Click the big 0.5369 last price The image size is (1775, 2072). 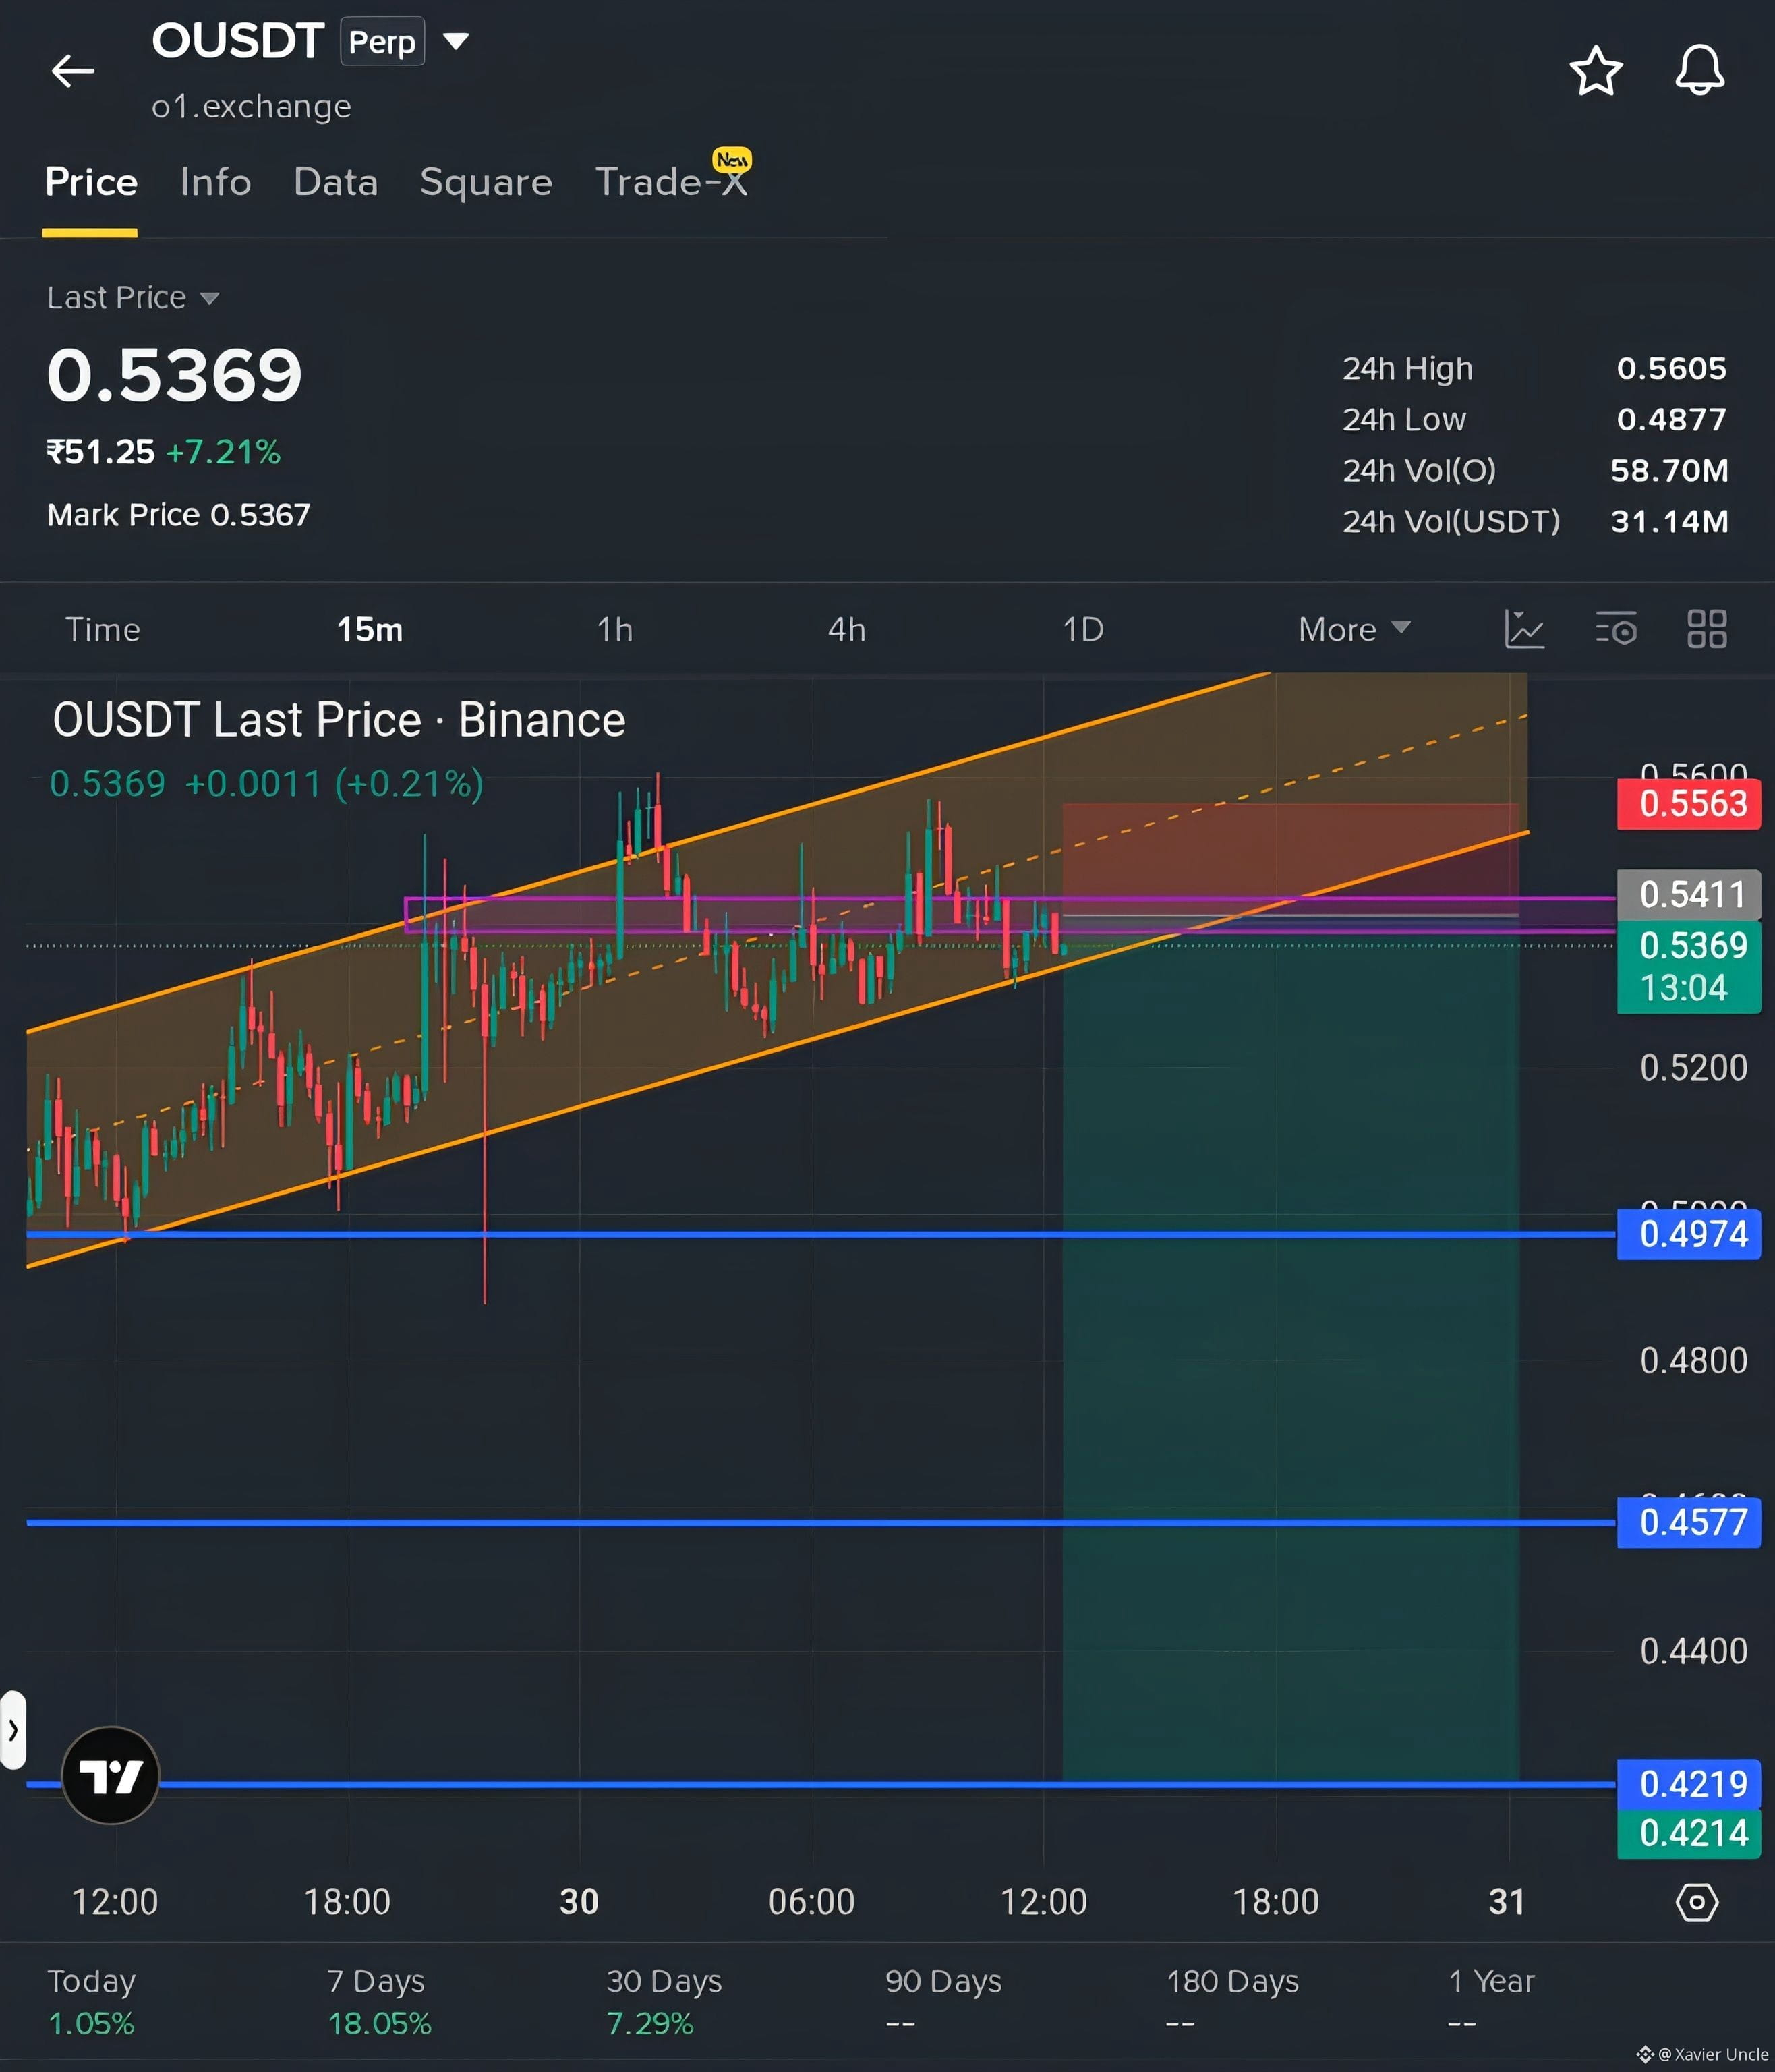click(174, 376)
